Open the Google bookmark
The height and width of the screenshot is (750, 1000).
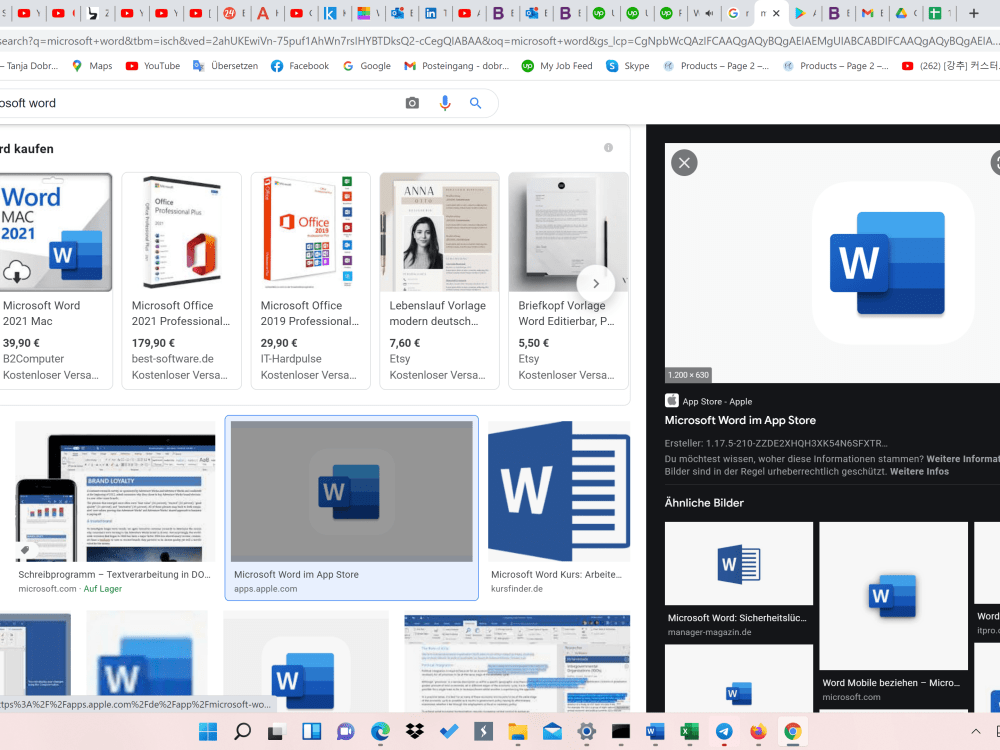pyautogui.click(x=367, y=66)
